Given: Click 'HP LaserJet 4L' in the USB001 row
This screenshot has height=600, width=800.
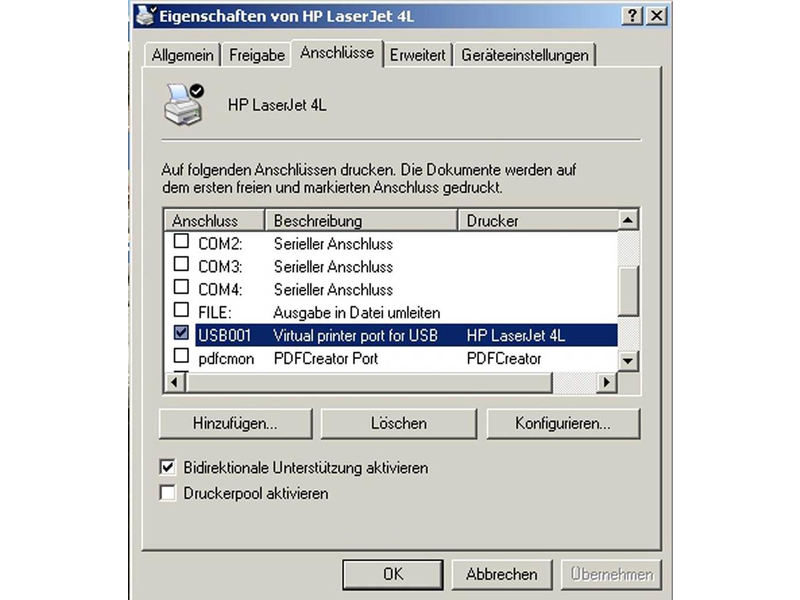Looking at the screenshot, I should tap(516, 335).
